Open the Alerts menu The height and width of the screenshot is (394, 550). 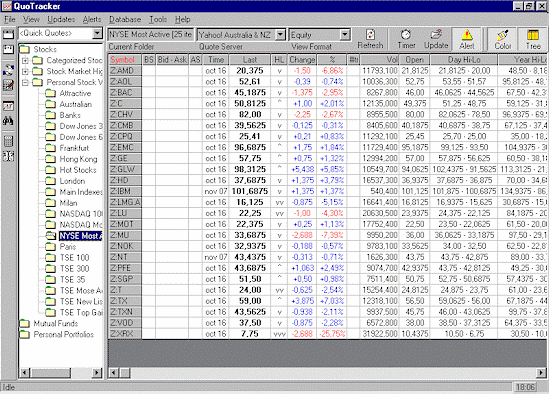pos(92,19)
